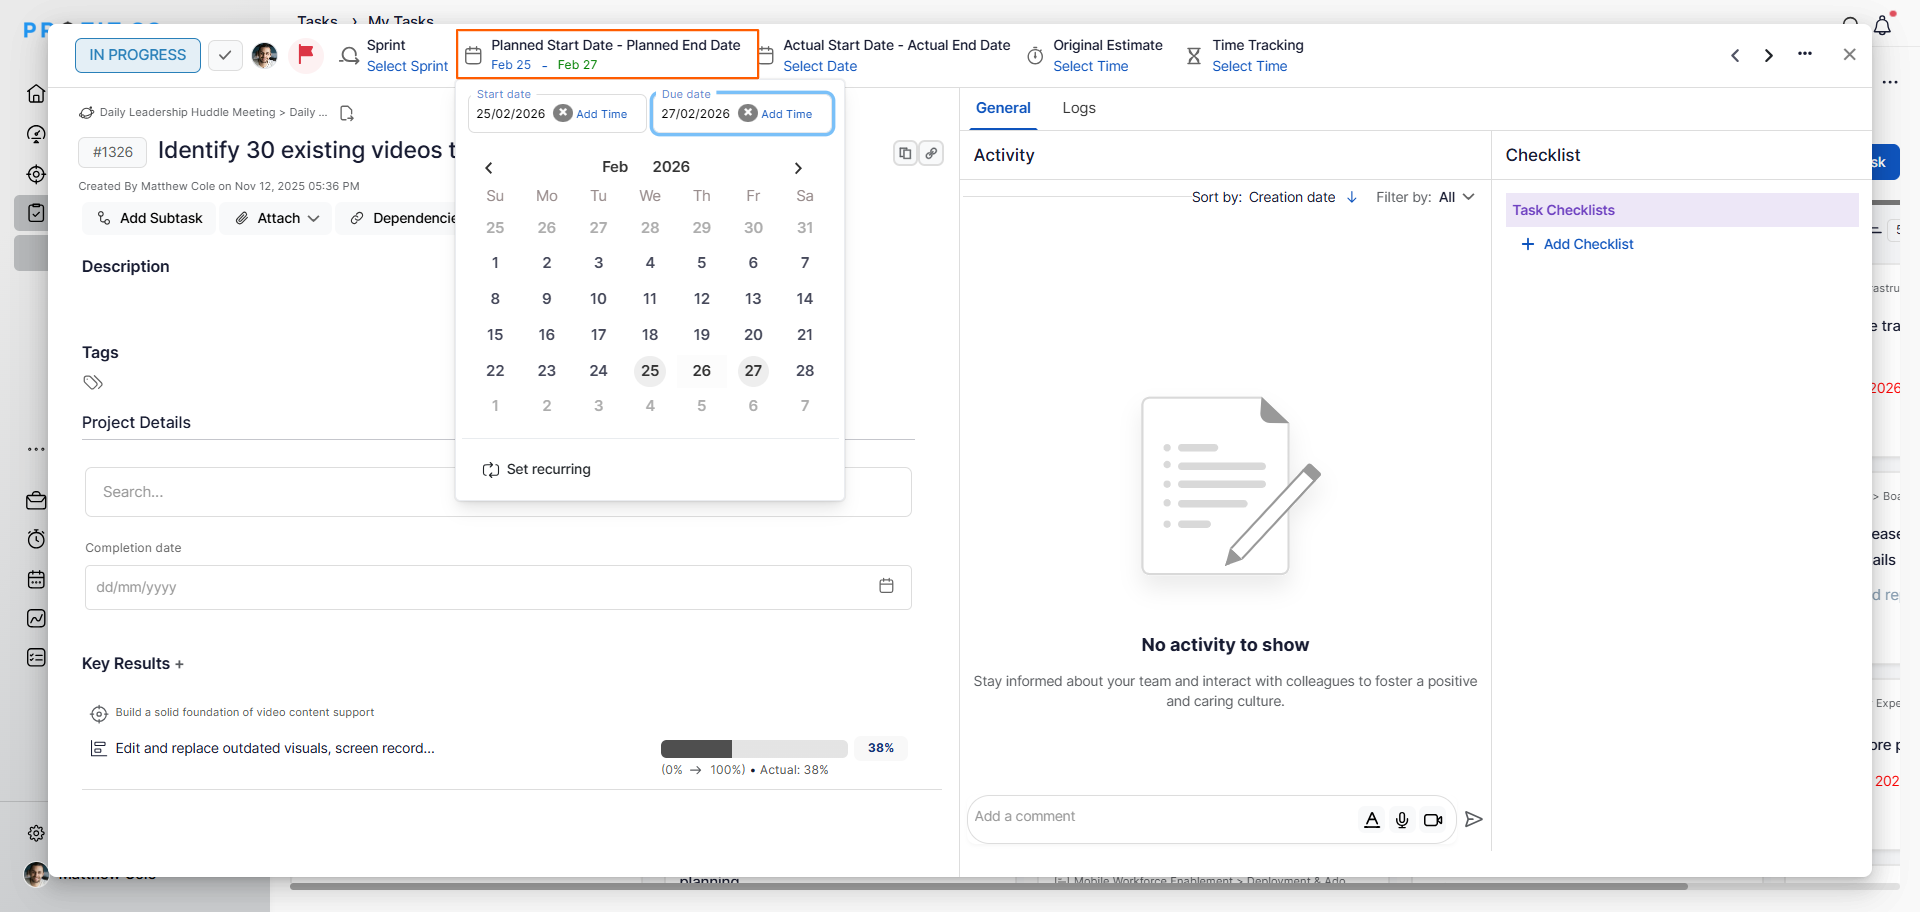Open task more options ellipsis
The height and width of the screenshot is (912, 1920).
point(1805,54)
